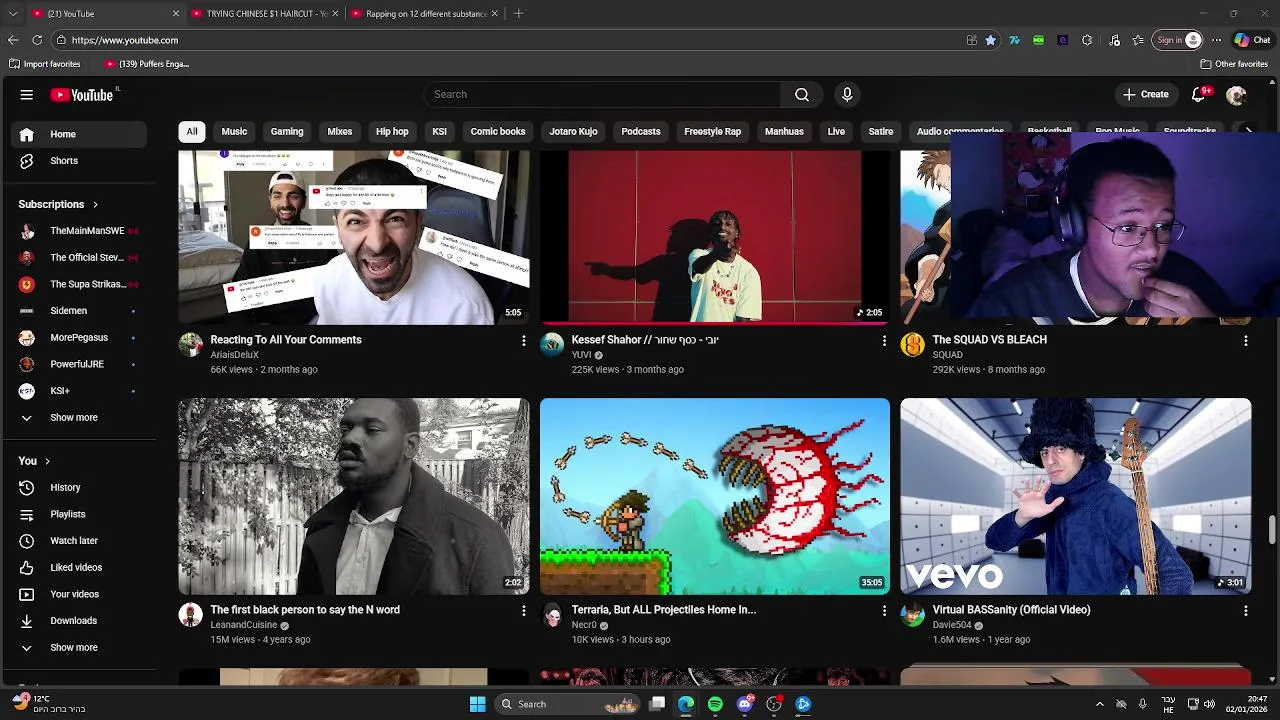Viewport: 1280px width, 720px height.
Task: Open options for first black person video
Action: [x=523, y=611]
